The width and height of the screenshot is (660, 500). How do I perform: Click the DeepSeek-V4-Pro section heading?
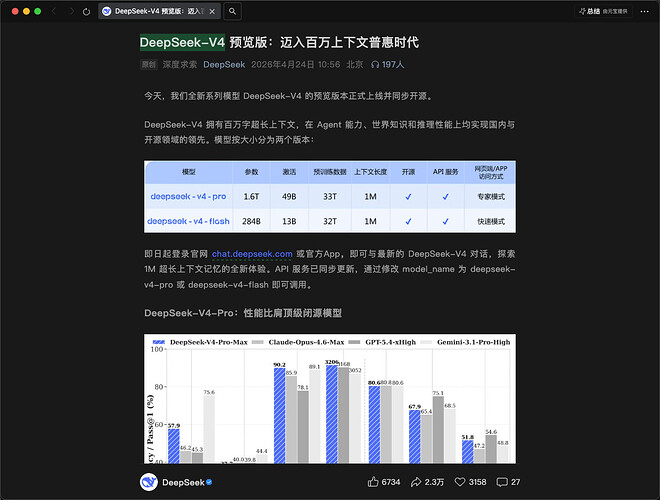(243, 313)
